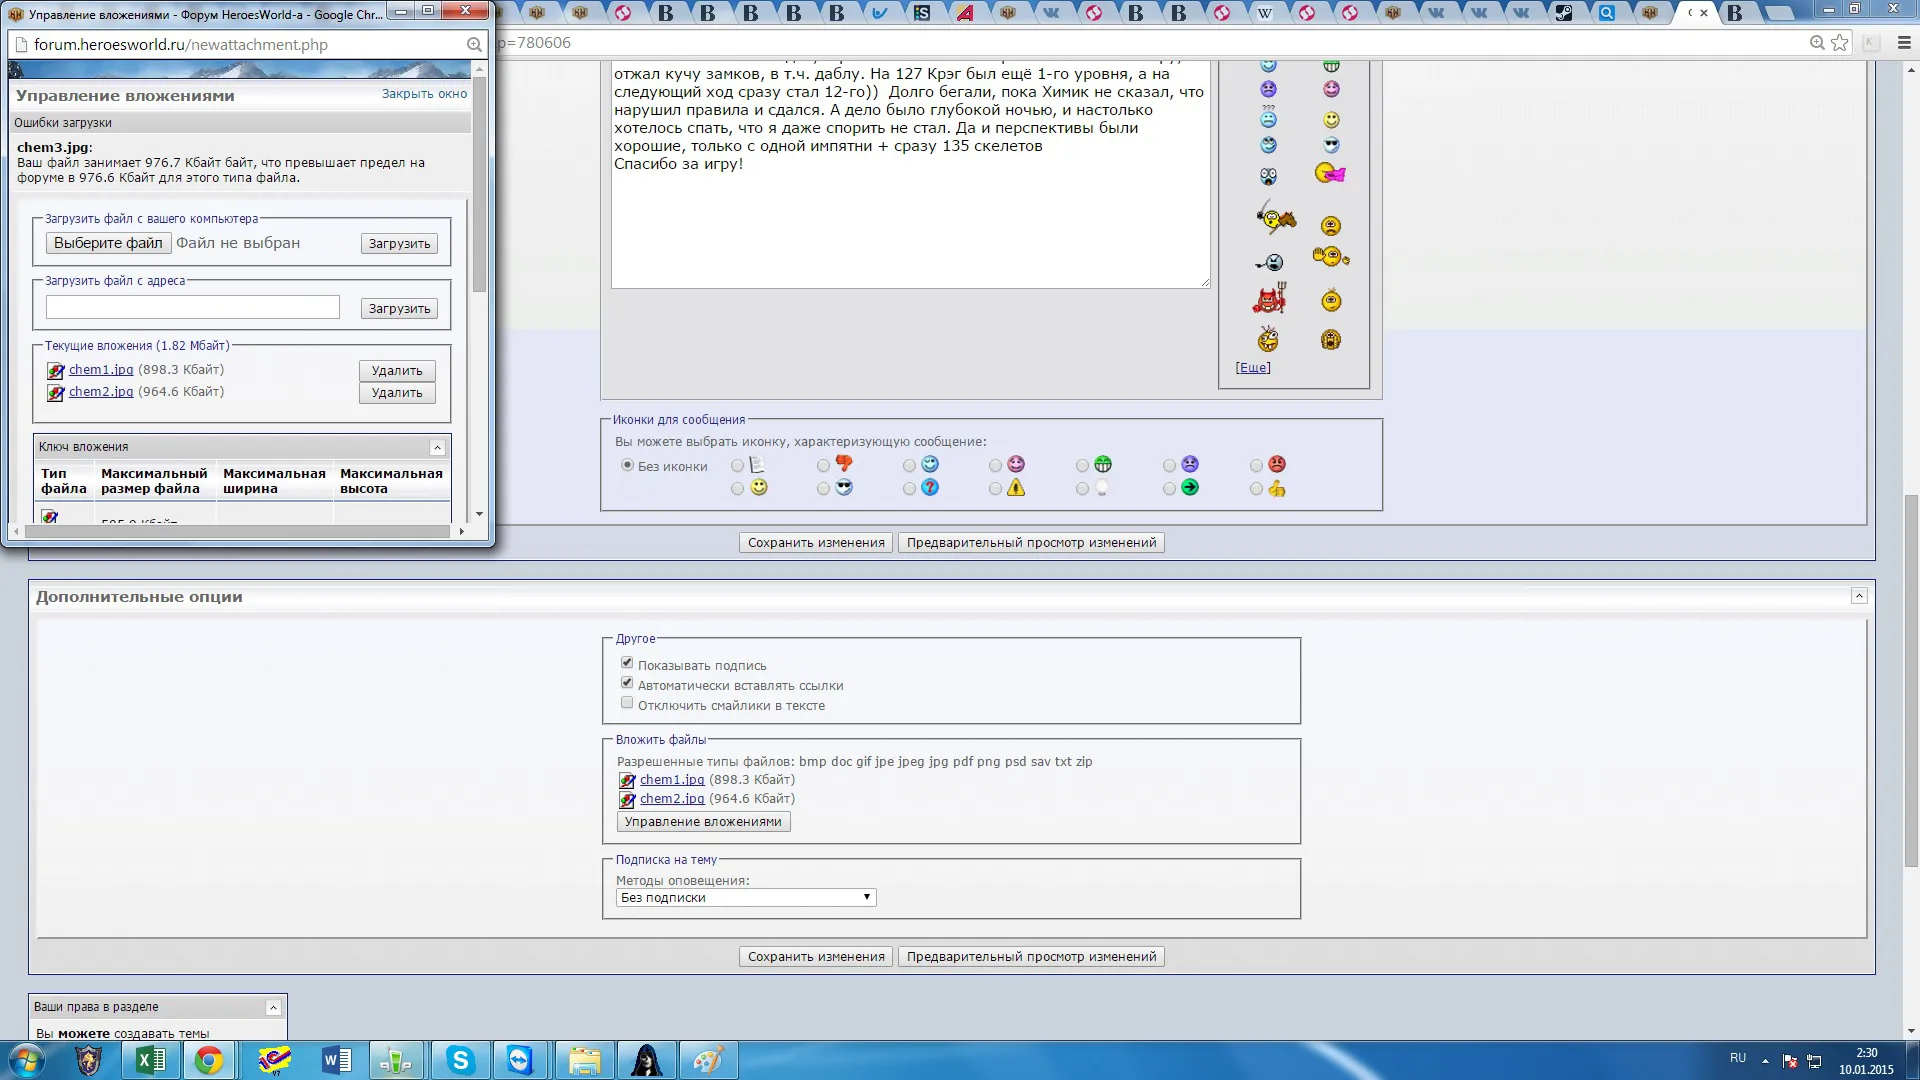Click the 'Управление вложениями' button
1920x1080 pixels.
[703, 822]
